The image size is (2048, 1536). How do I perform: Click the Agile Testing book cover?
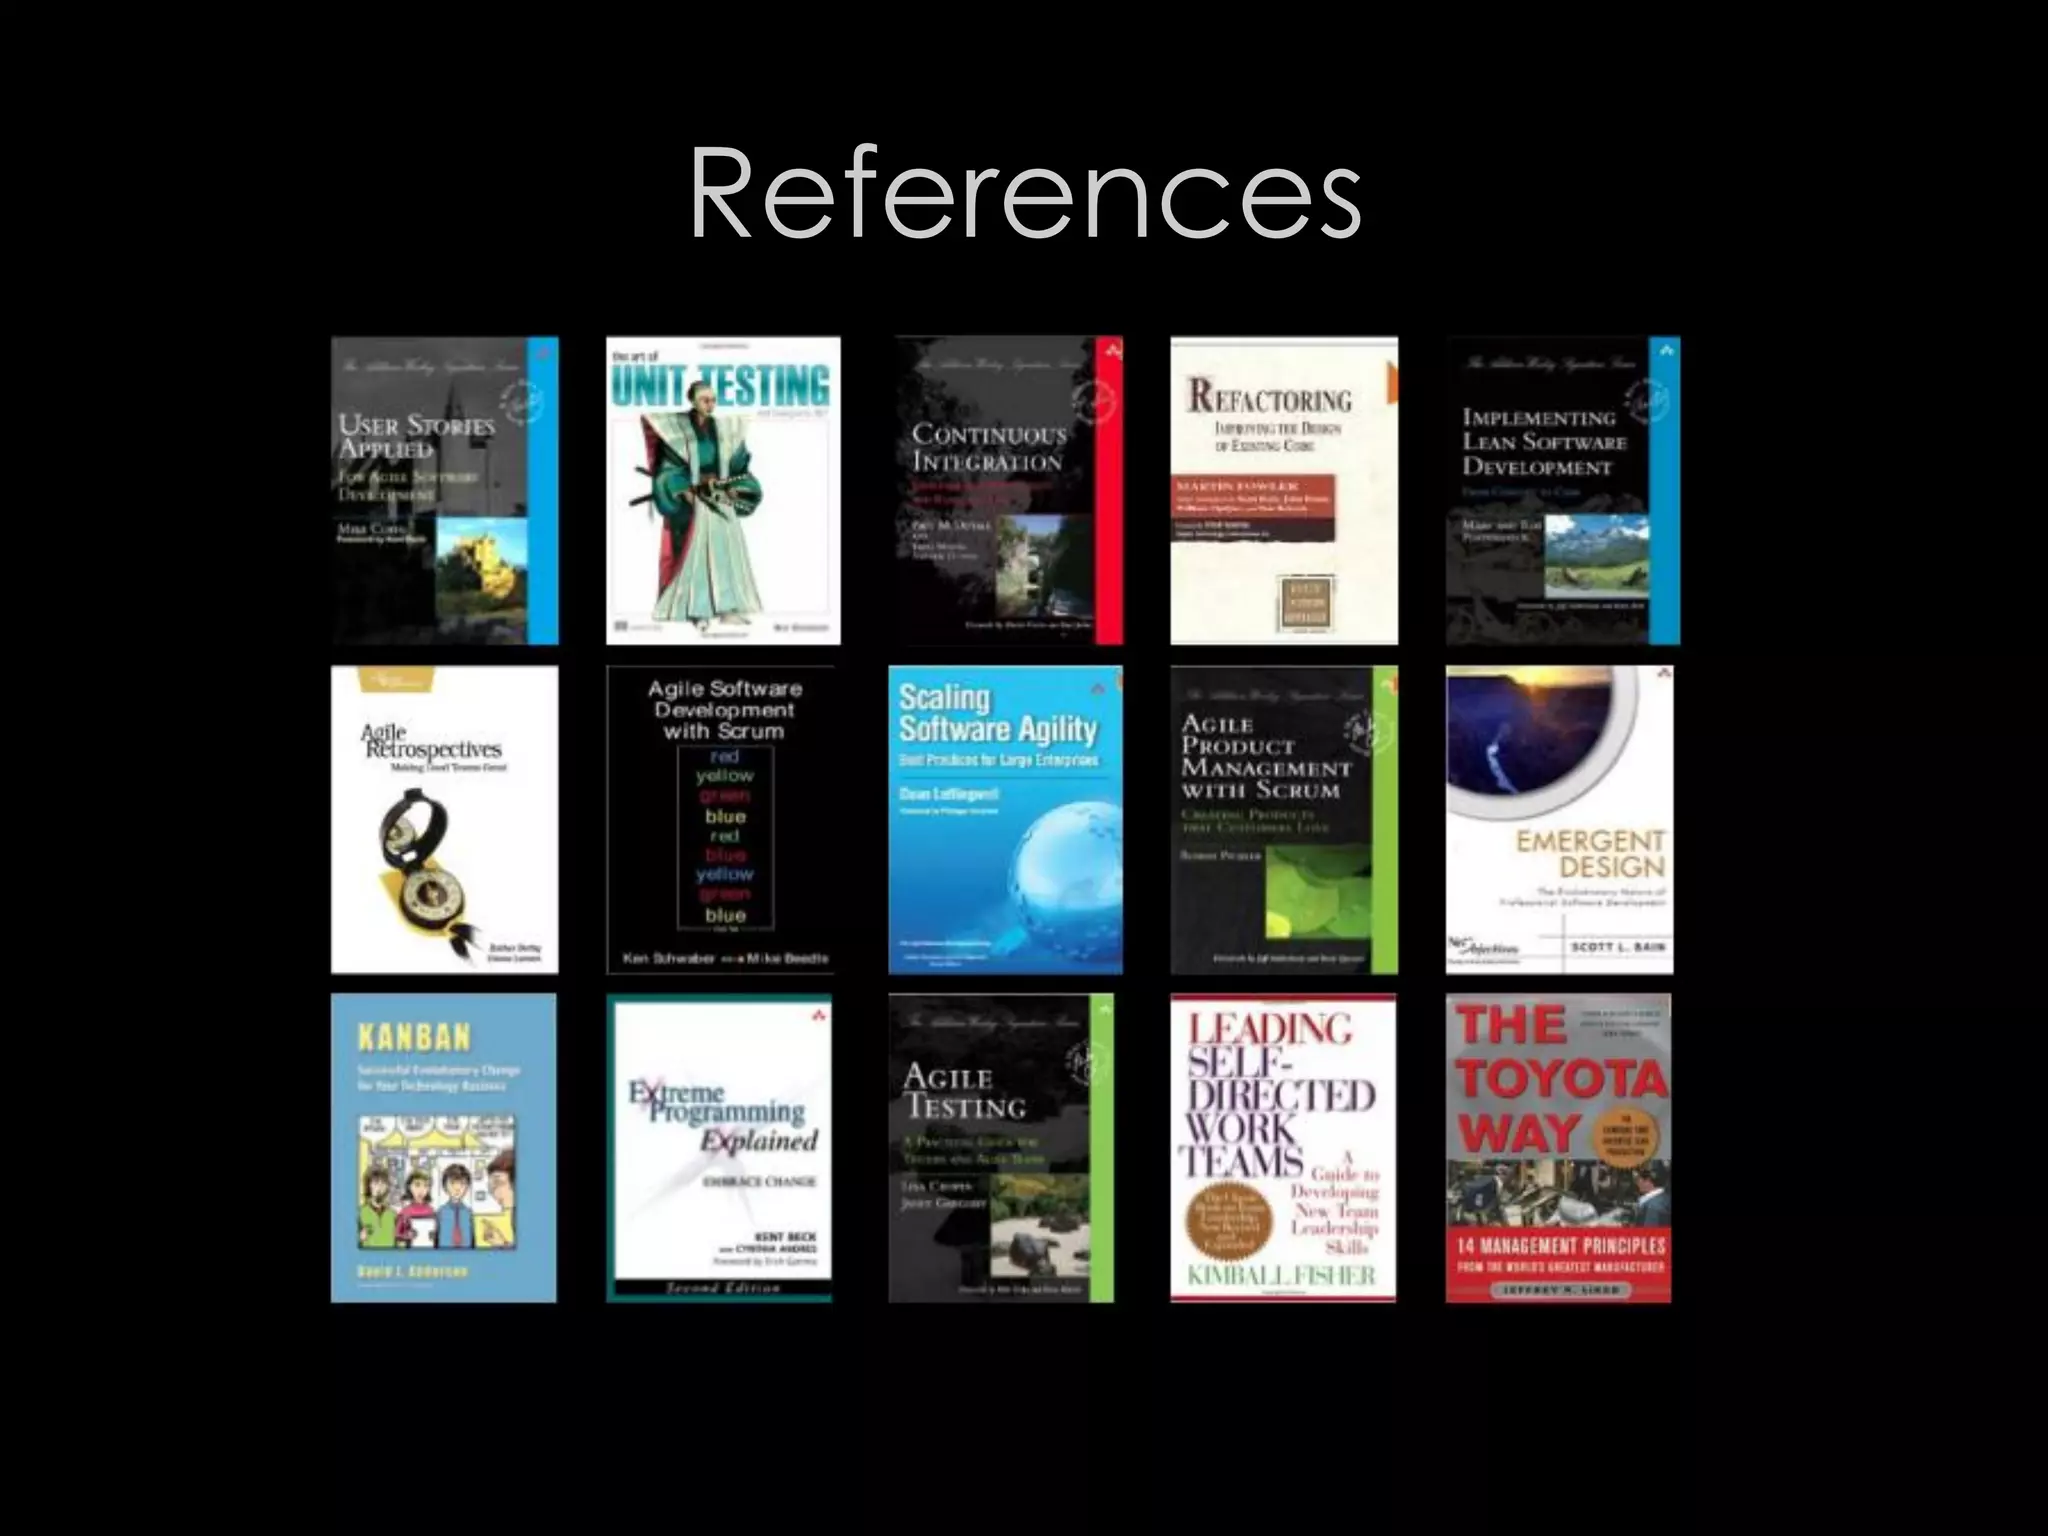point(1001,1148)
